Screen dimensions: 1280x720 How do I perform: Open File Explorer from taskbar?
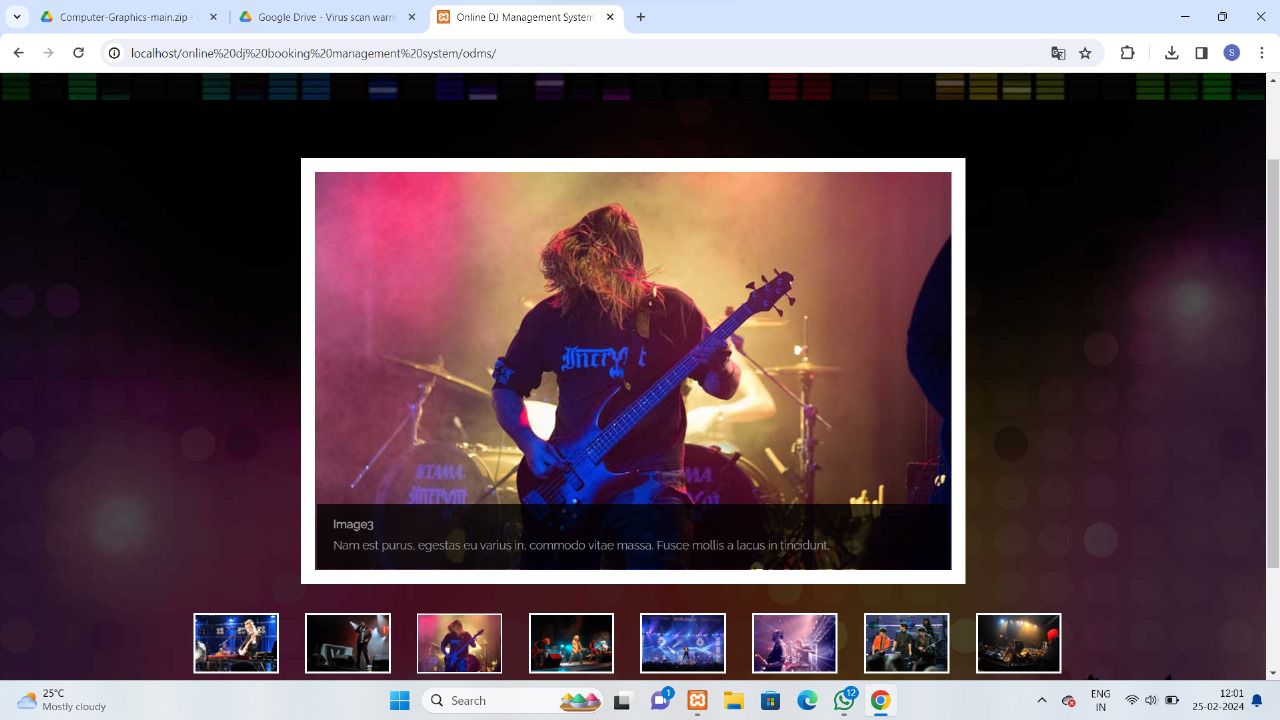[x=734, y=701]
